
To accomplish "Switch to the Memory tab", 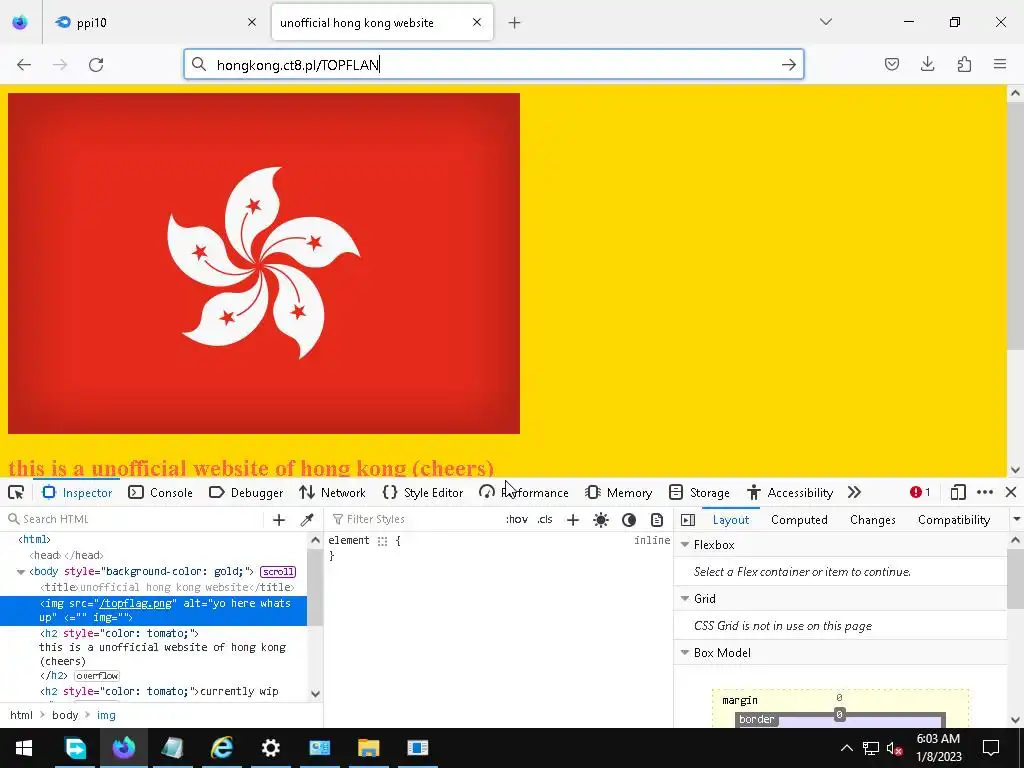I will click(x=618, y=492).
